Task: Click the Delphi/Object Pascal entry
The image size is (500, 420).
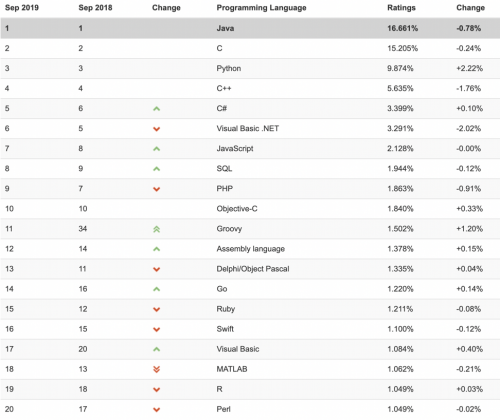Action: coord(253,269)
